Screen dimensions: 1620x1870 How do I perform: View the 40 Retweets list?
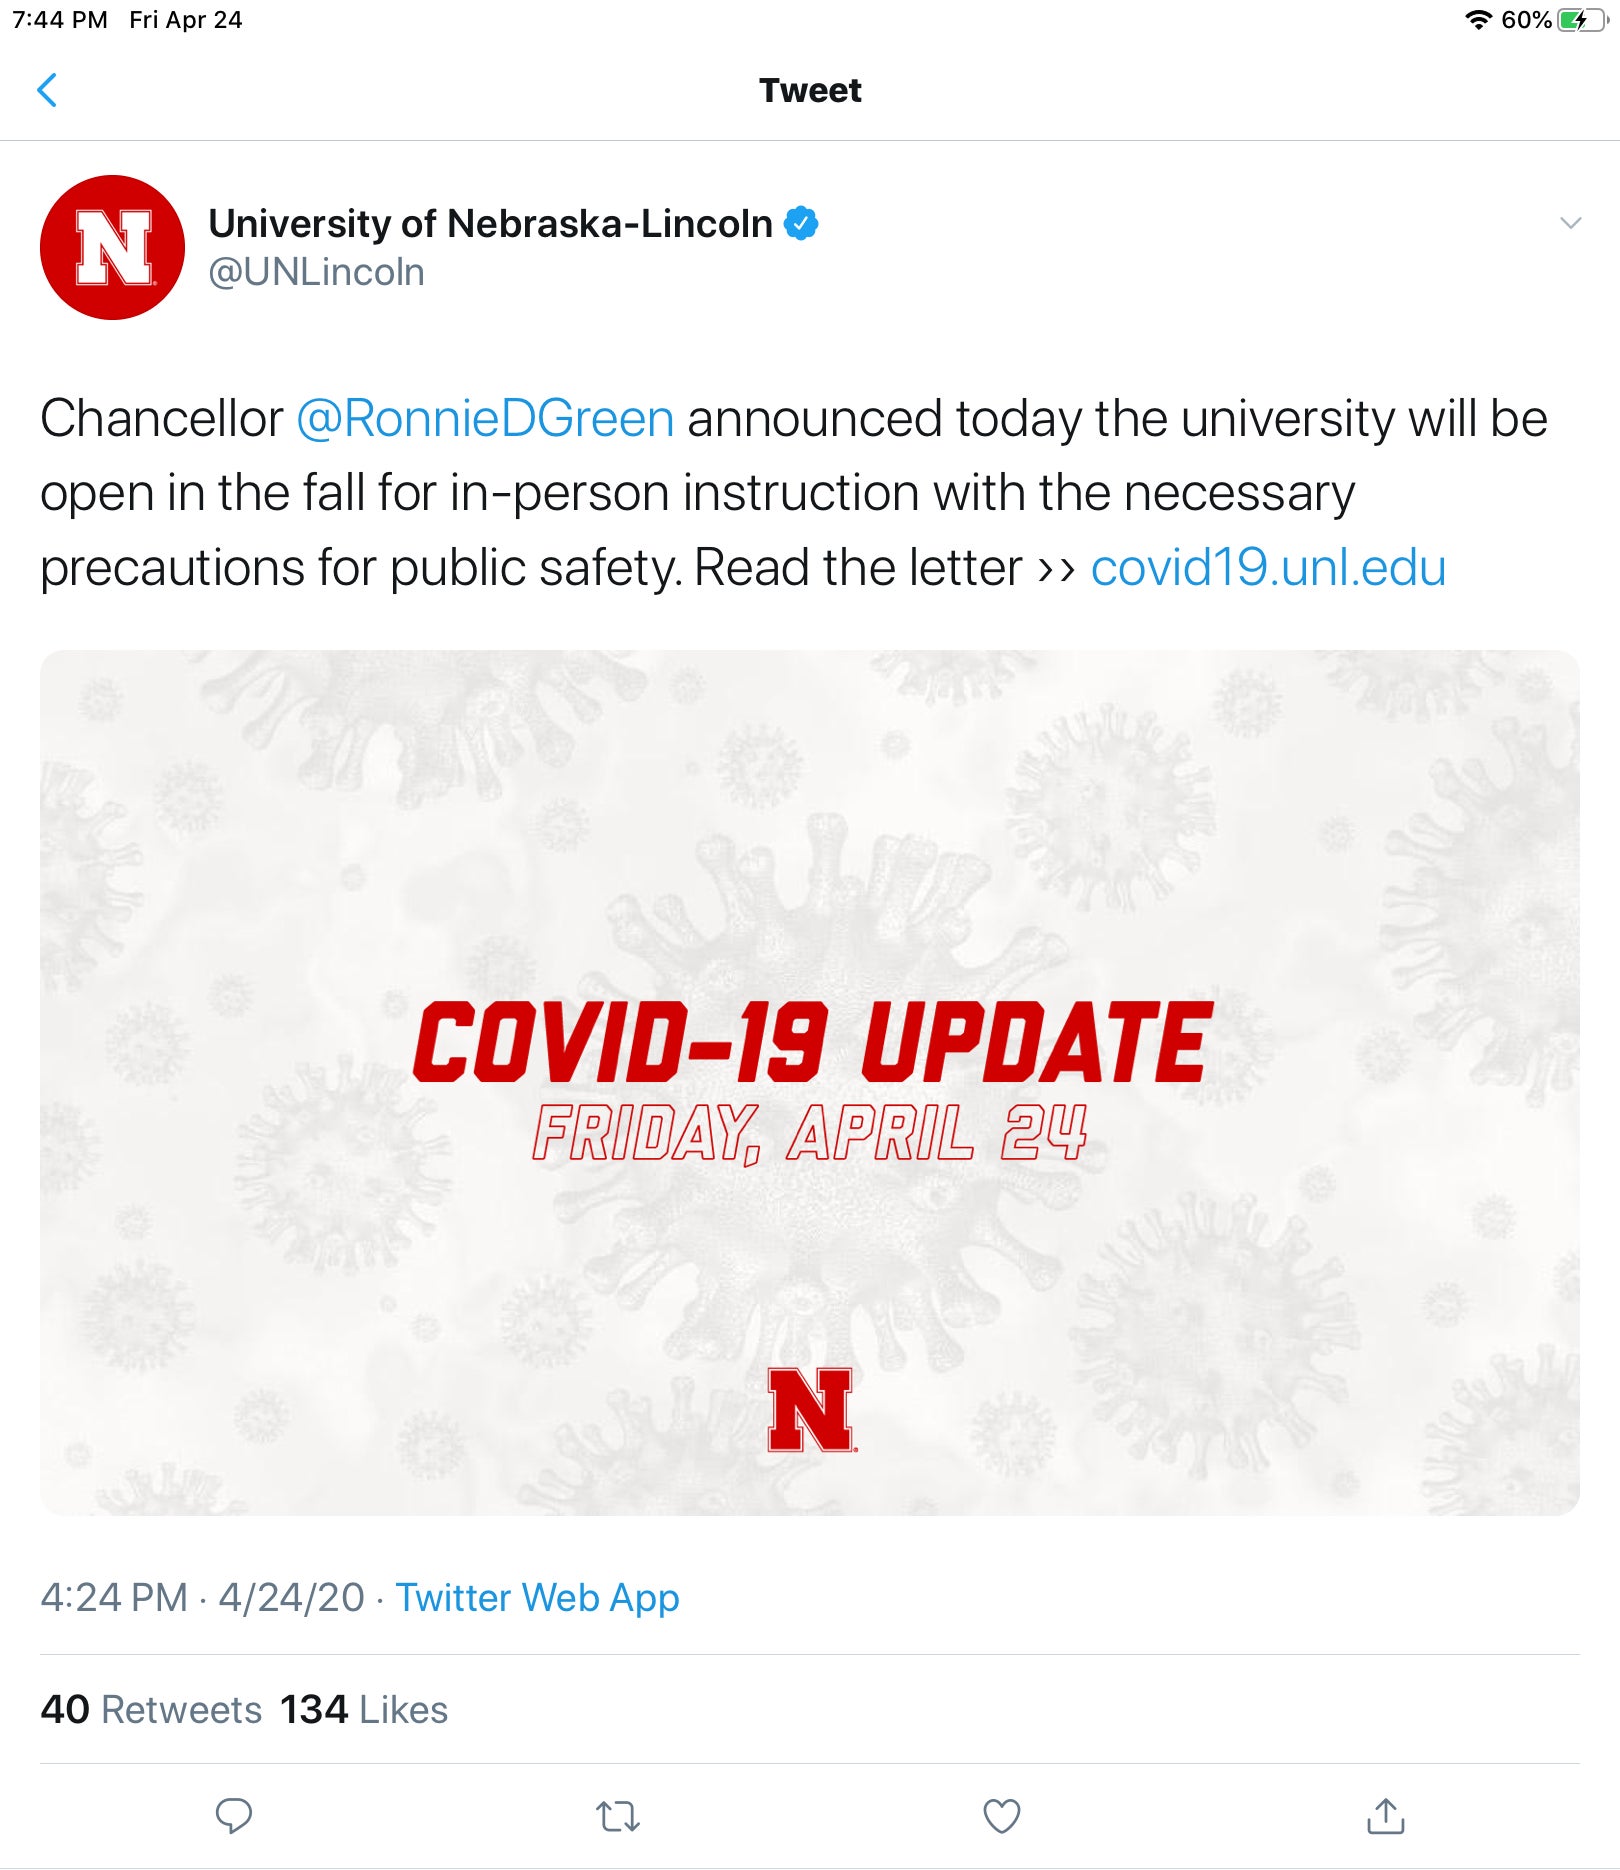[x=151, y=1709]
